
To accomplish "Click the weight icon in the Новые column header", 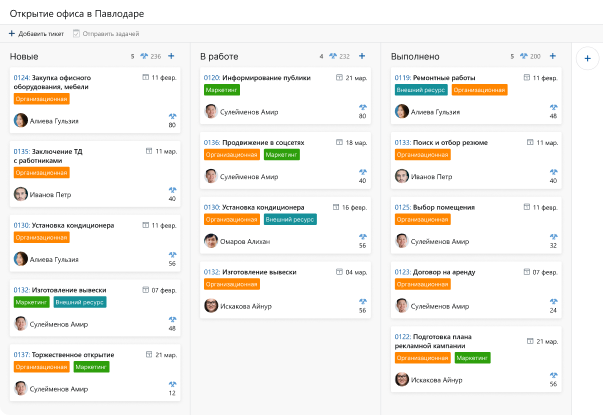I will click(143, 57).
